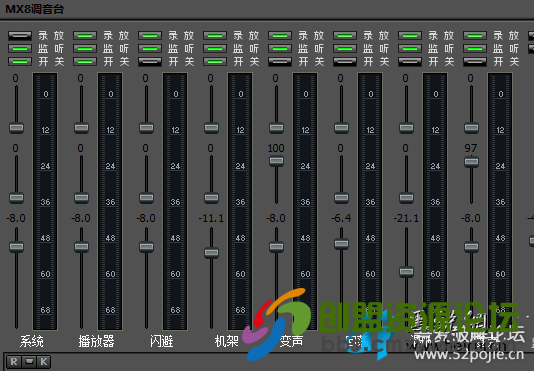Toggle 录放 on the 闪避 channel
This screenshot has height=371, width=534.
coord(150,35)
